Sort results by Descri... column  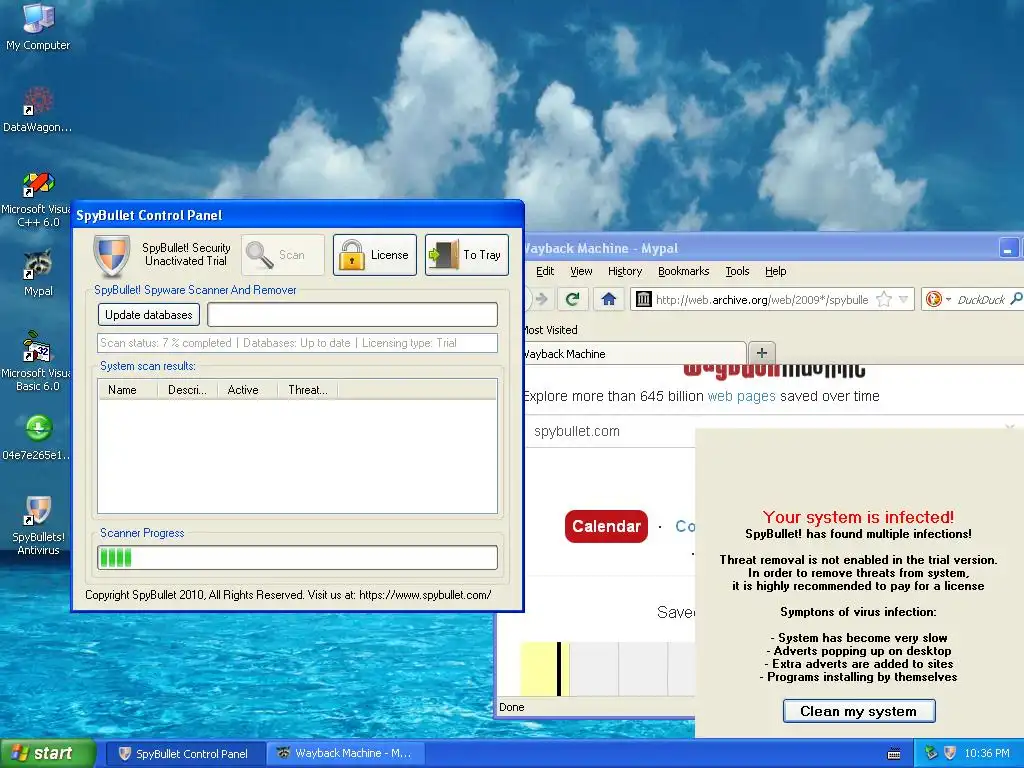(x=187, y=390)
